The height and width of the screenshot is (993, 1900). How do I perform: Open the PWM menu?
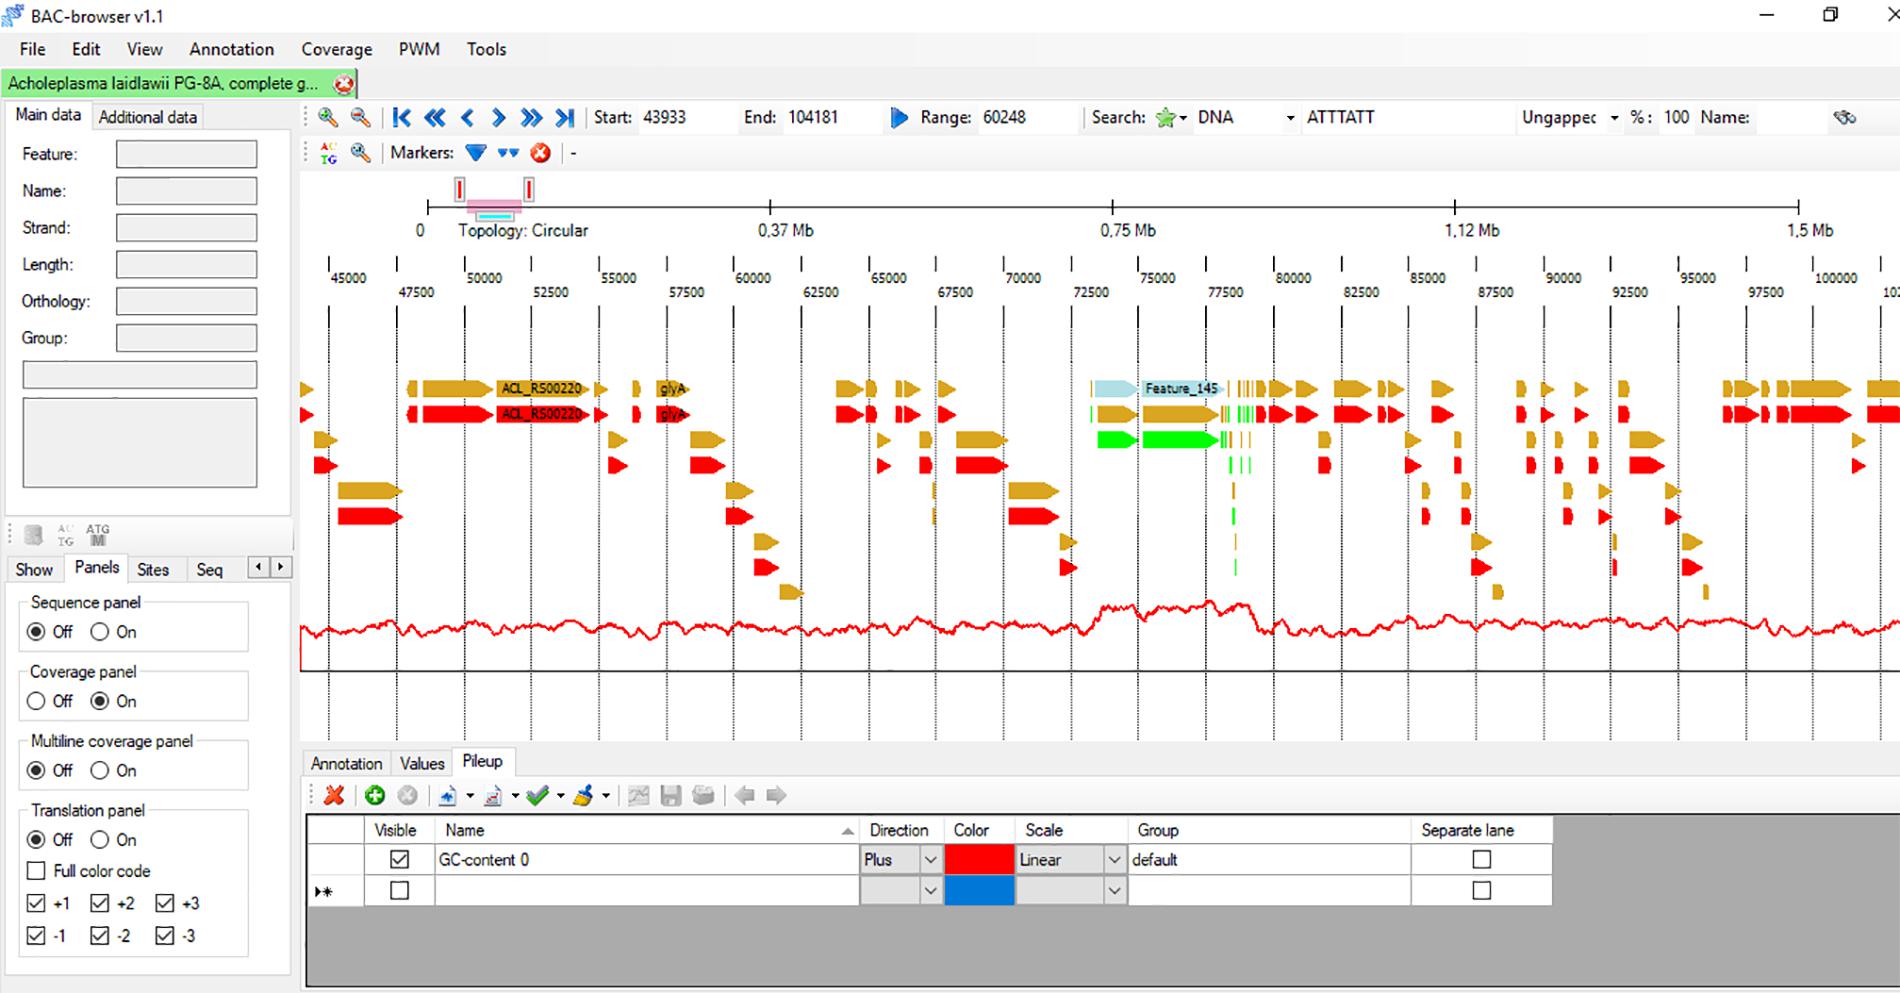419,49
